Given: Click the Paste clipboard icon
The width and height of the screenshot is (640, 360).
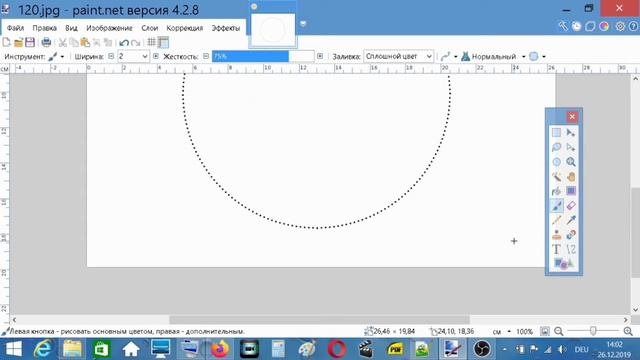Looking at the screenshot, I should (85, 42).
